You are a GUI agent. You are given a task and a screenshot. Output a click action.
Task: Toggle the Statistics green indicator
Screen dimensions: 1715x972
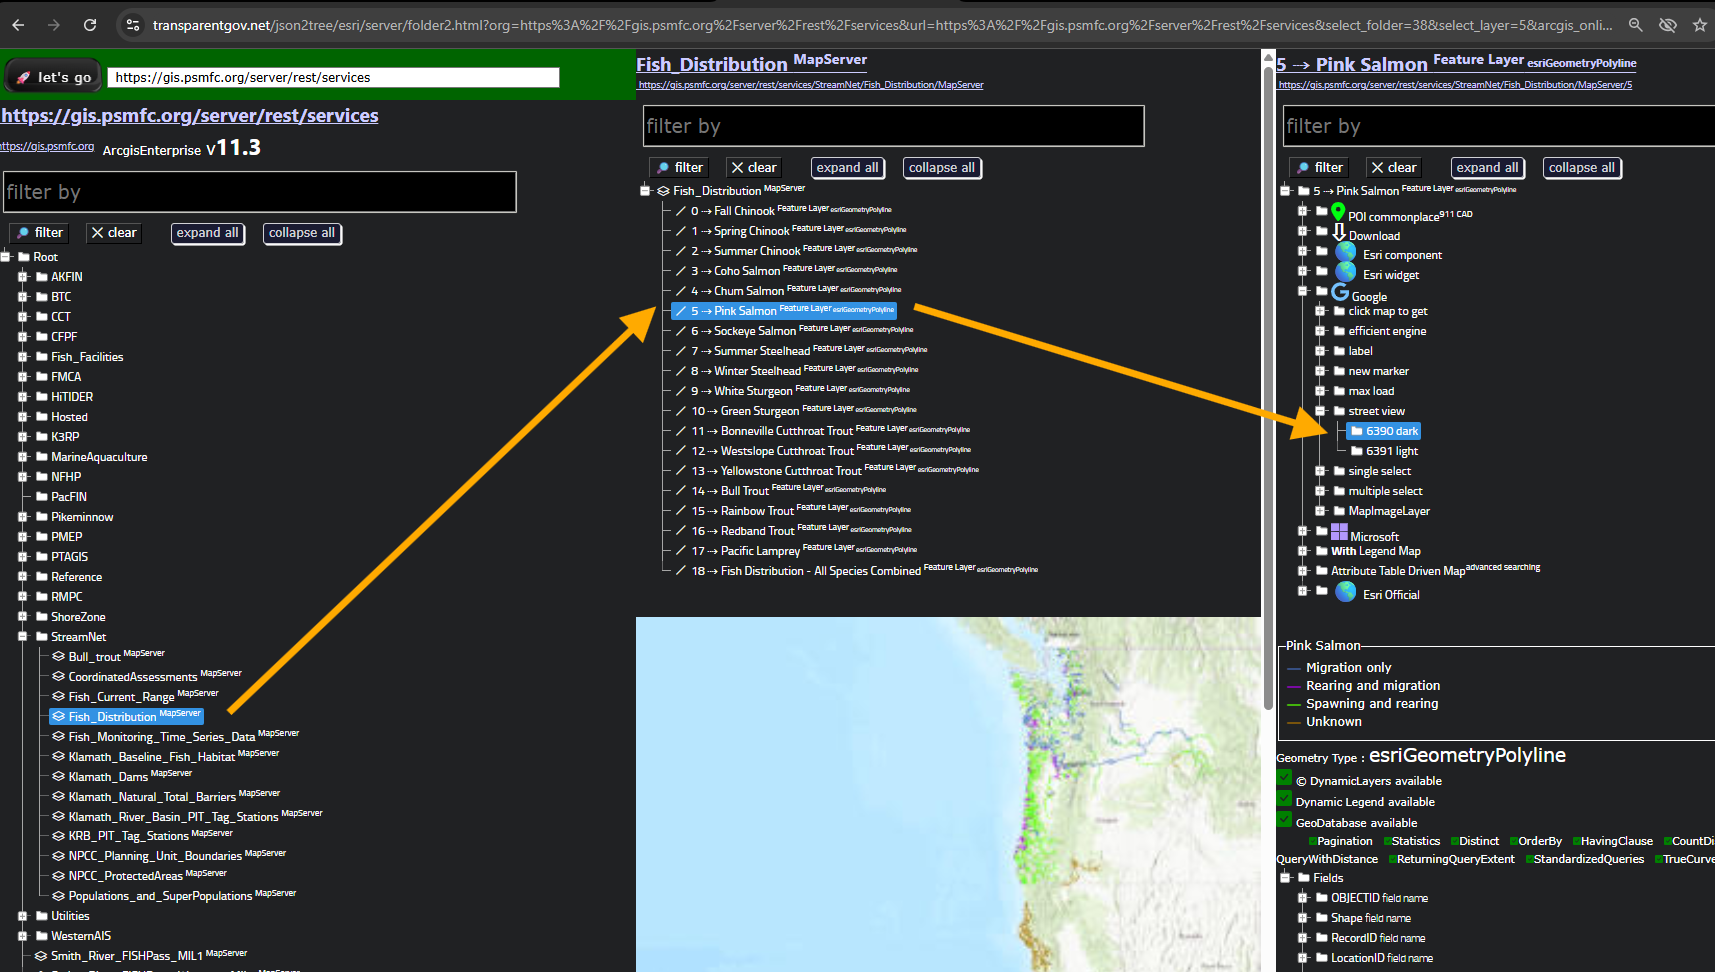pyautogui.click(x=1387, y=841)
